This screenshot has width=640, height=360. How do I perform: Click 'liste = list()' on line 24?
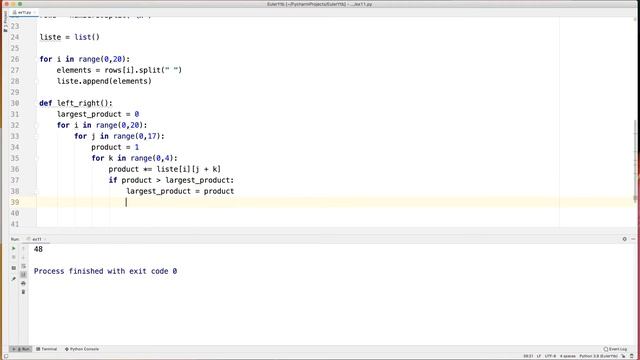(69, 37)
